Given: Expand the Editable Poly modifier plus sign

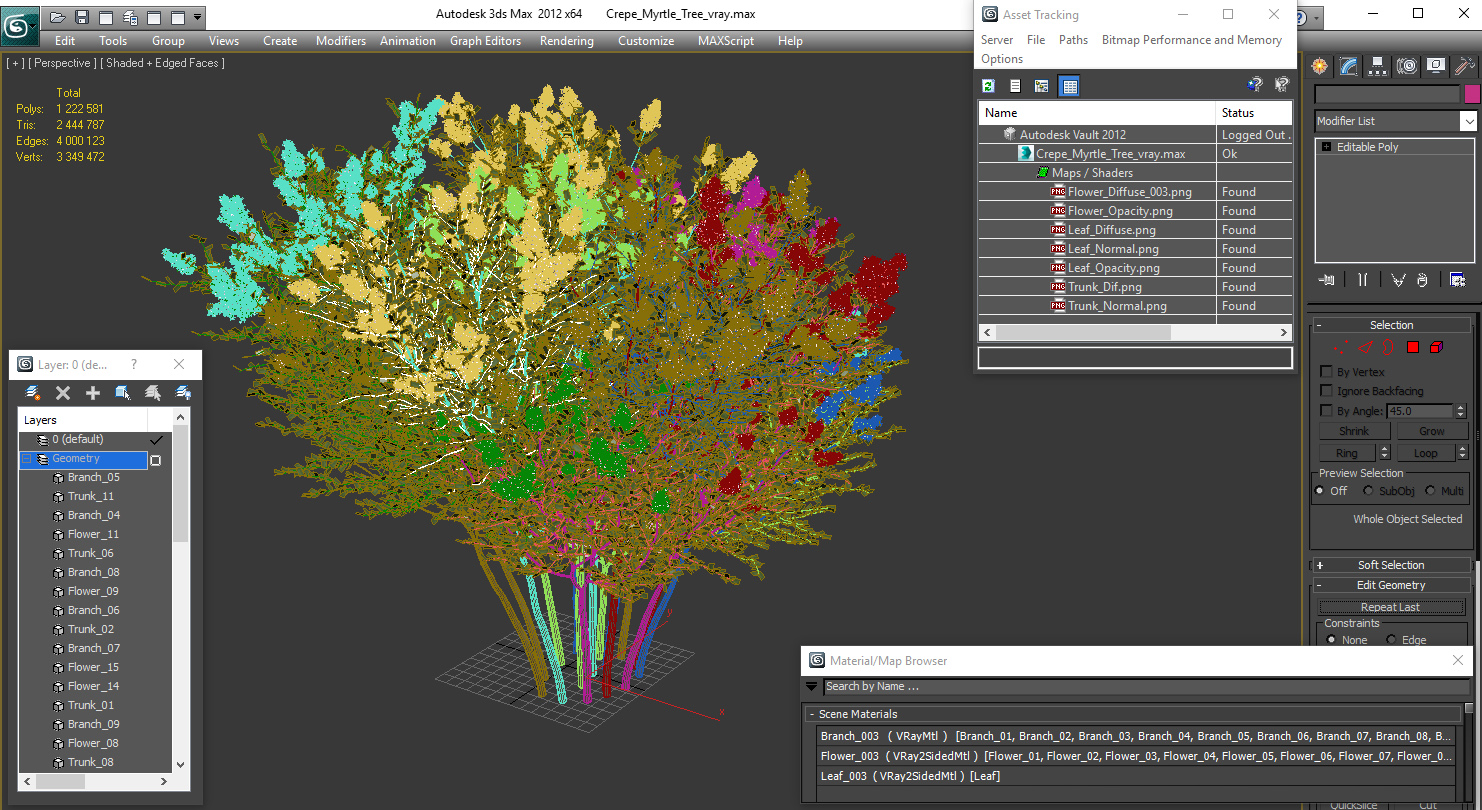Looking at the screenshot, I should pyautogui.click(x=1326, y=147).
